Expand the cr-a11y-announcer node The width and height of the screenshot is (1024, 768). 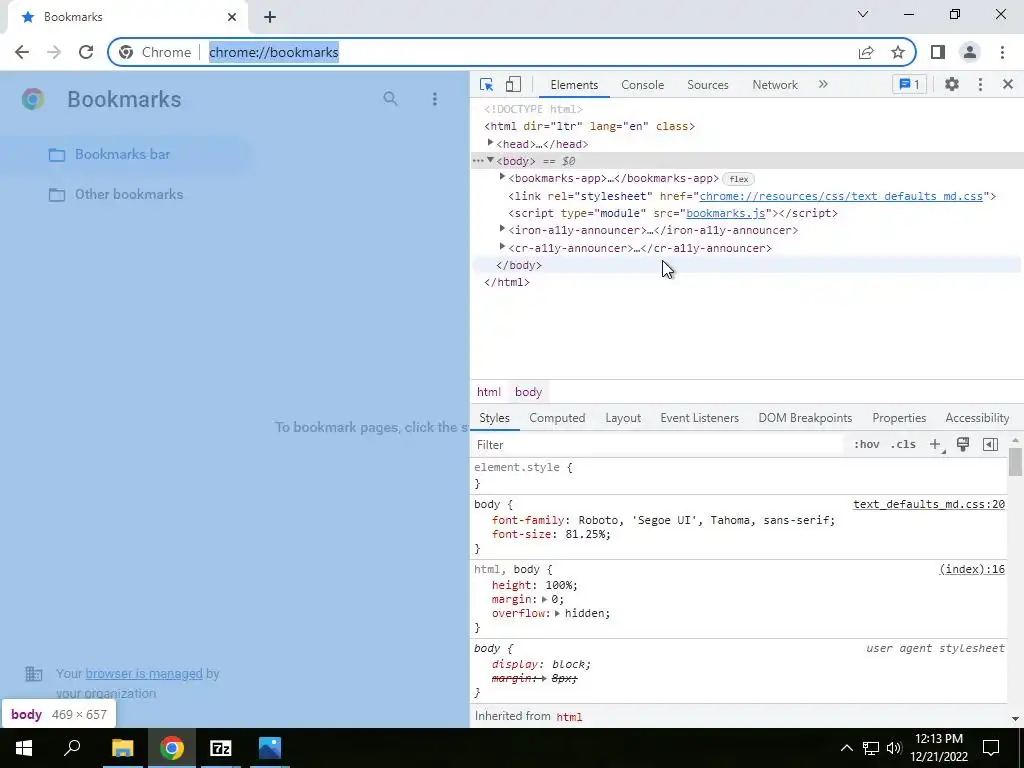point(502,247)
